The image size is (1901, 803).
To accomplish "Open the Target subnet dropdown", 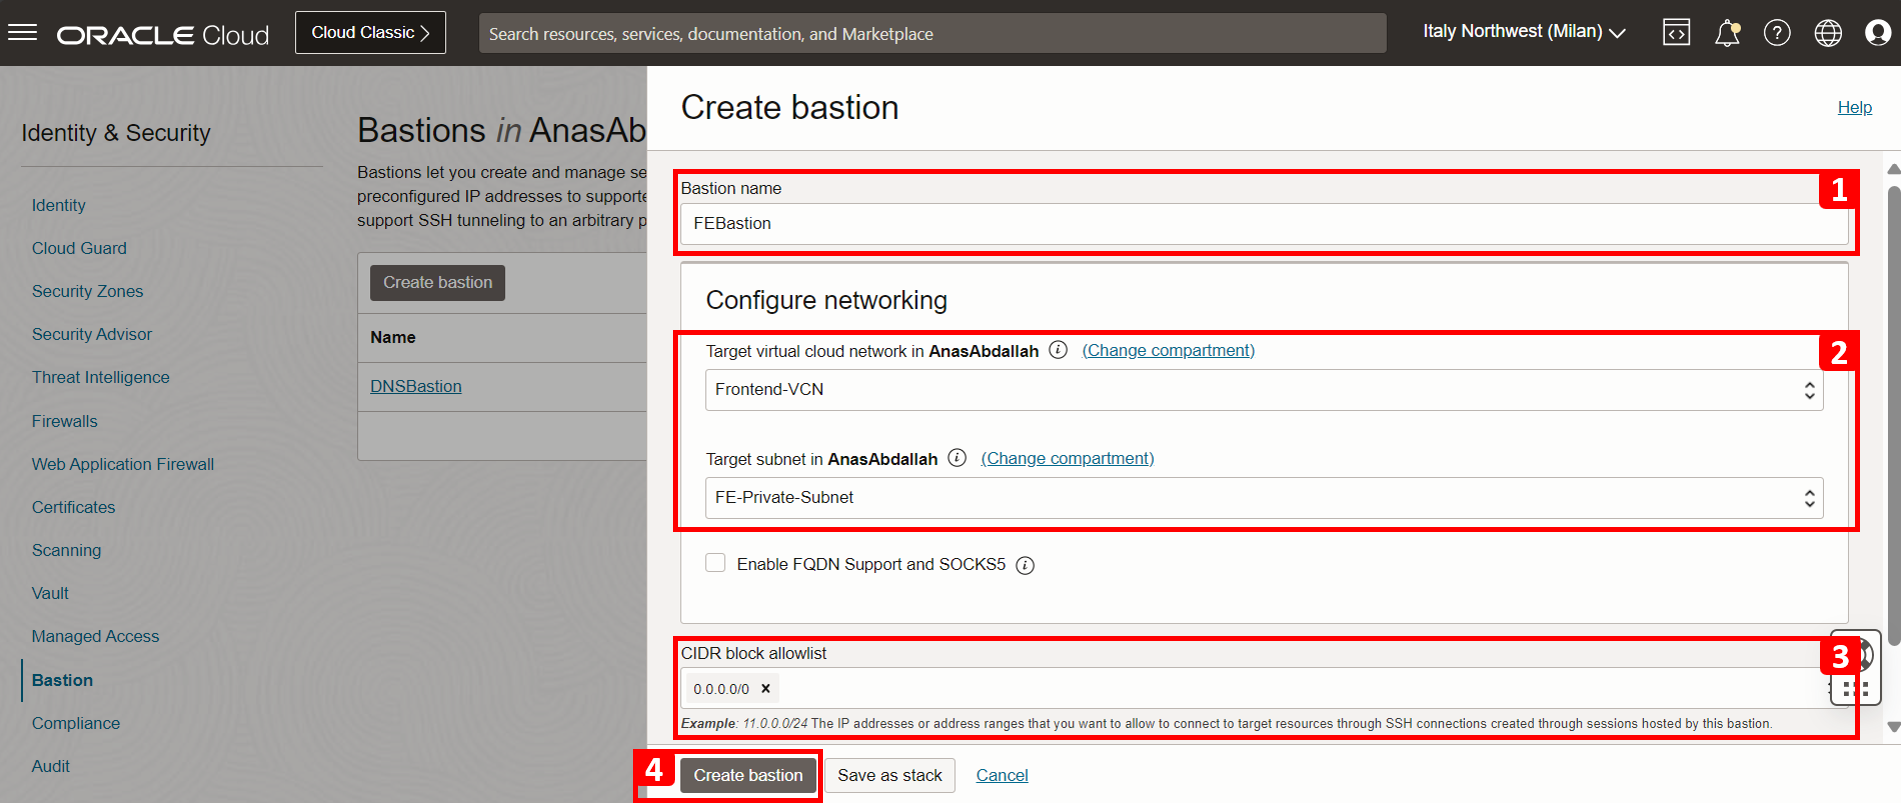I will (x=1264, y=498).
